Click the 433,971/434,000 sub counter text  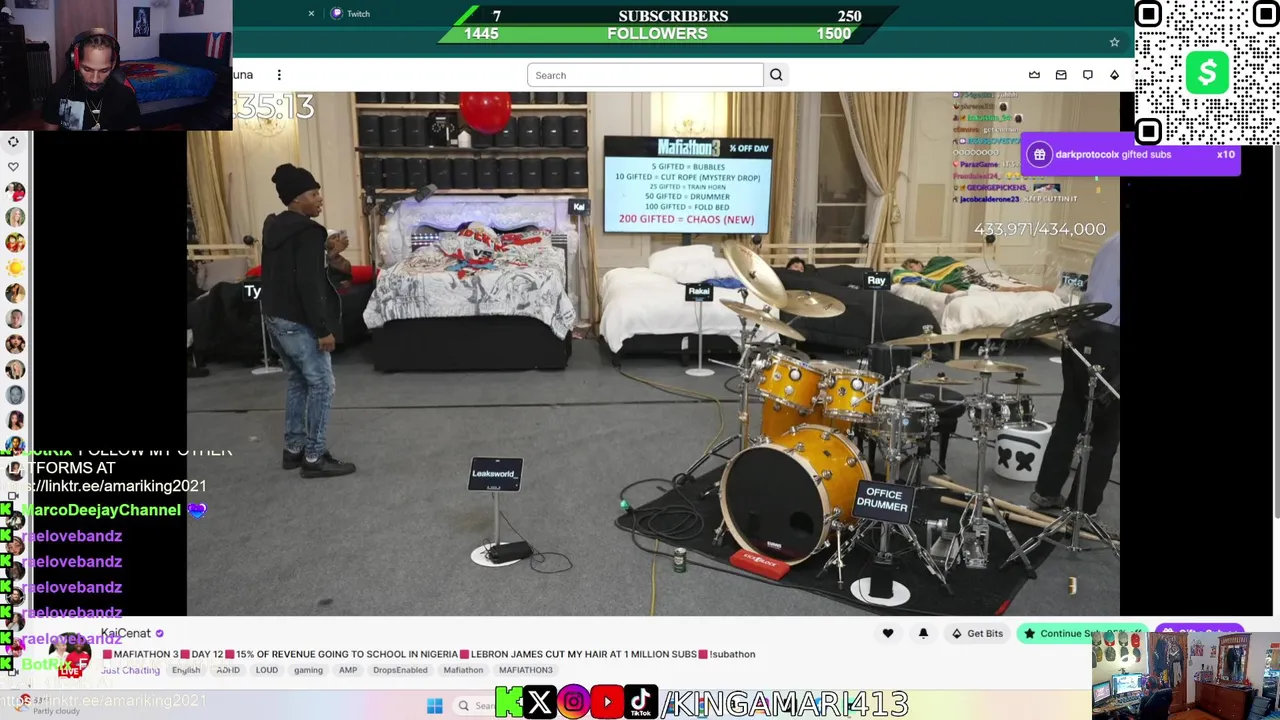click(1040, 229)
